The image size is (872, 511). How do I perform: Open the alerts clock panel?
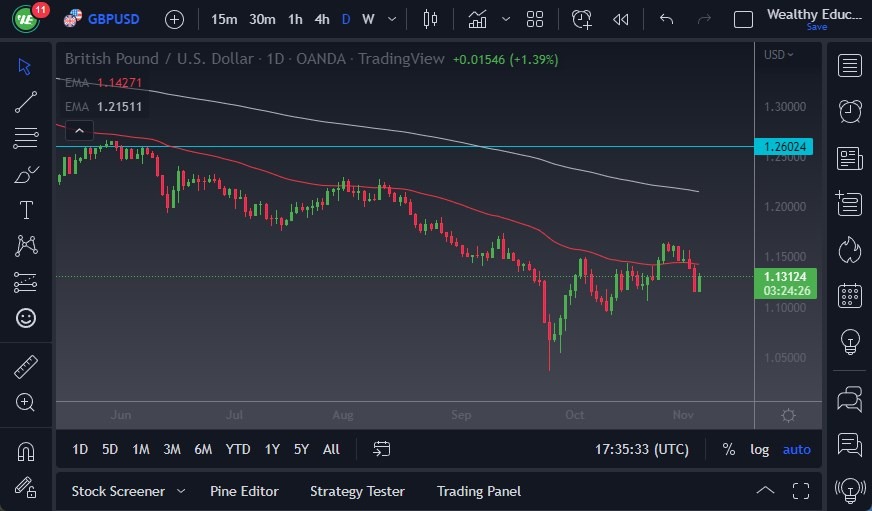(x=850, y=111)
